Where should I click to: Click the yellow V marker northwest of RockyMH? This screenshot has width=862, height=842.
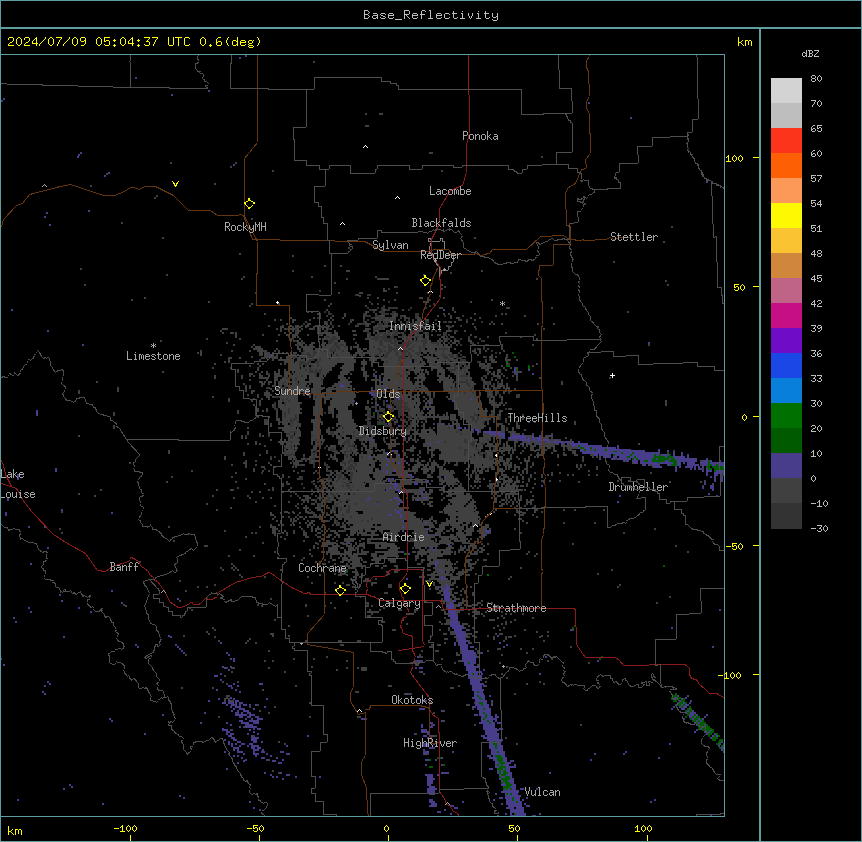pyautogui.click(x=175, y=184)
